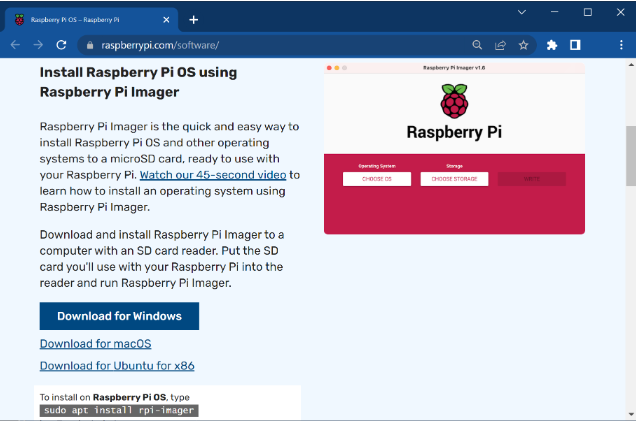
Task: Share this page from address bar
Action: (500, 45)
